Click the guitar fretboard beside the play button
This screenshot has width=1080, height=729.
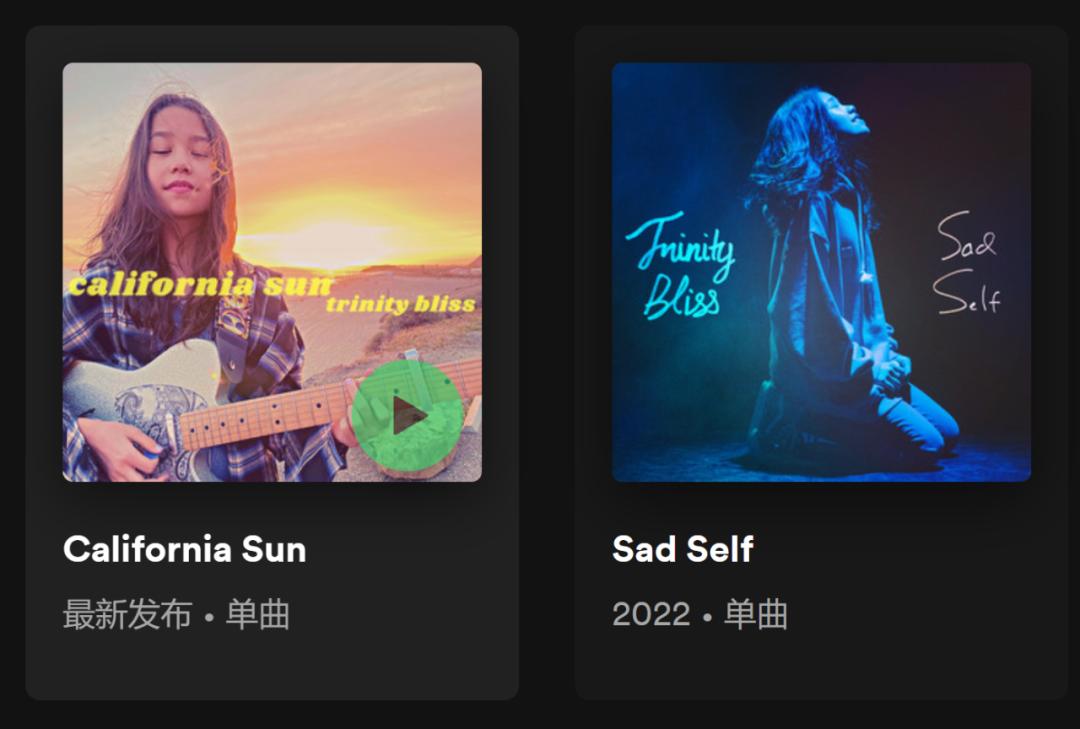tap(269, 413)
